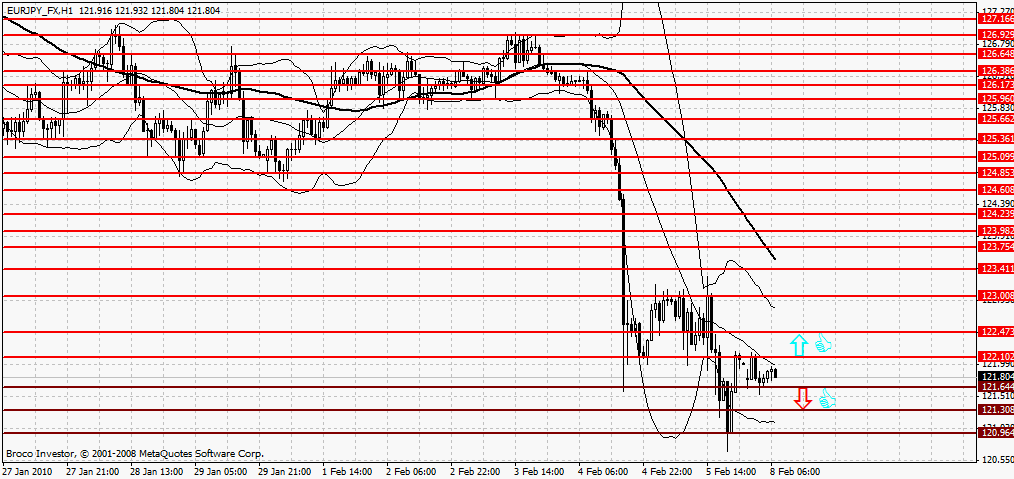Click the 27 Jan 21:00 time axis label
This screenshot has width=1014, height=479.
(92, 472)
